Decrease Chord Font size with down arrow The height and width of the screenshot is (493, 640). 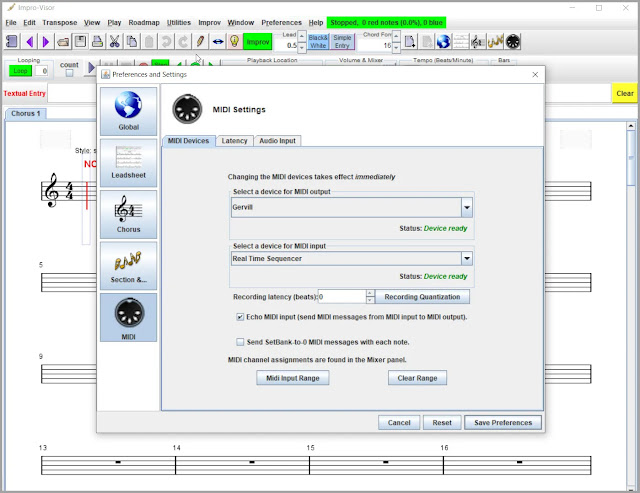coord(396,47)
